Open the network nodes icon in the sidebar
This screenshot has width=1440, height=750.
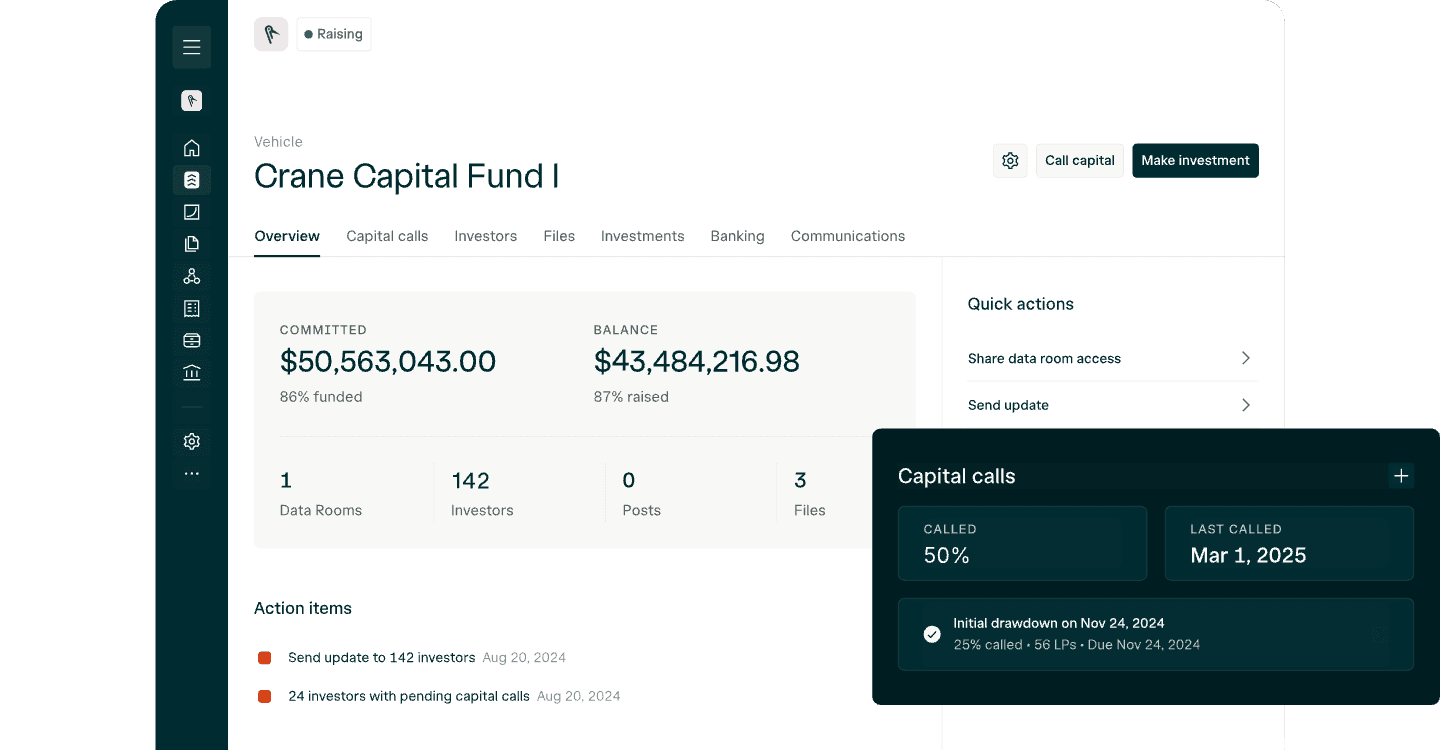(x=192, y=276)
